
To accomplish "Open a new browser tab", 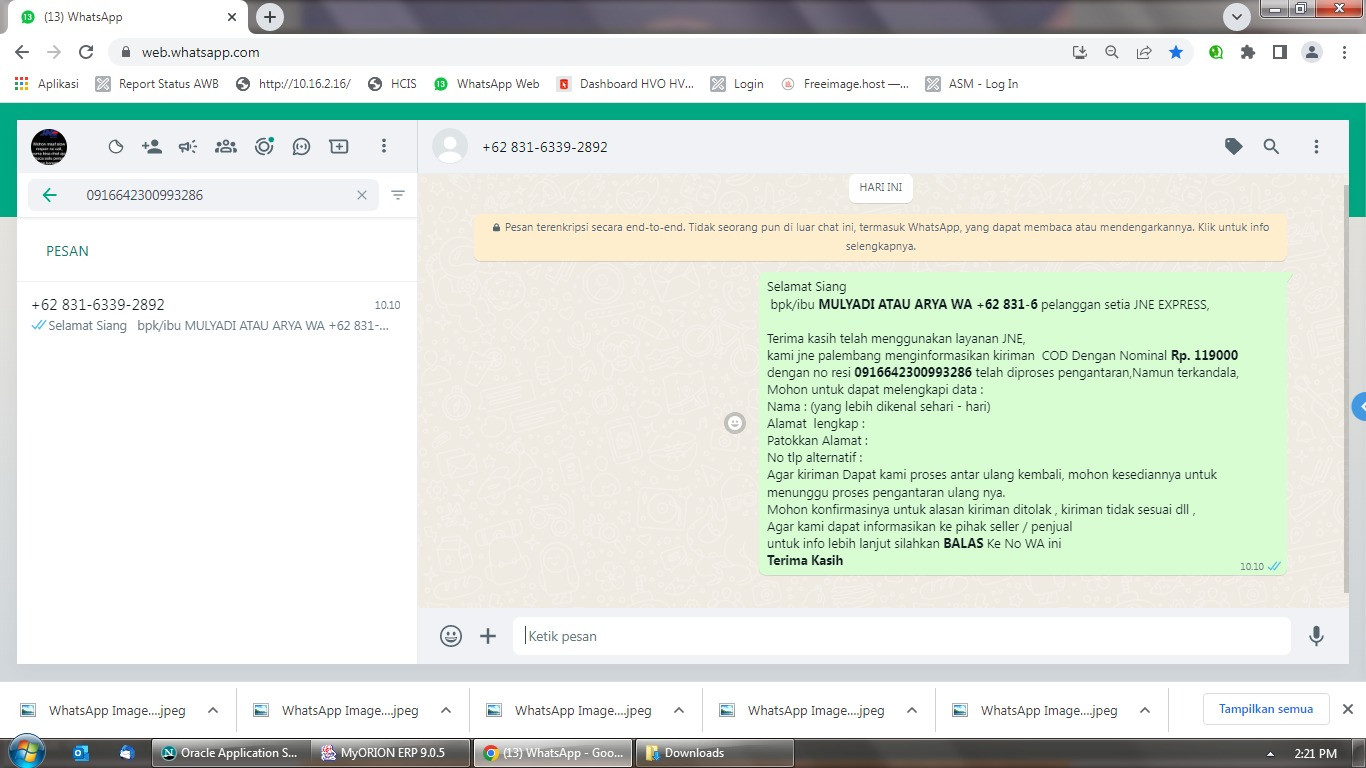I will [269, 17].
